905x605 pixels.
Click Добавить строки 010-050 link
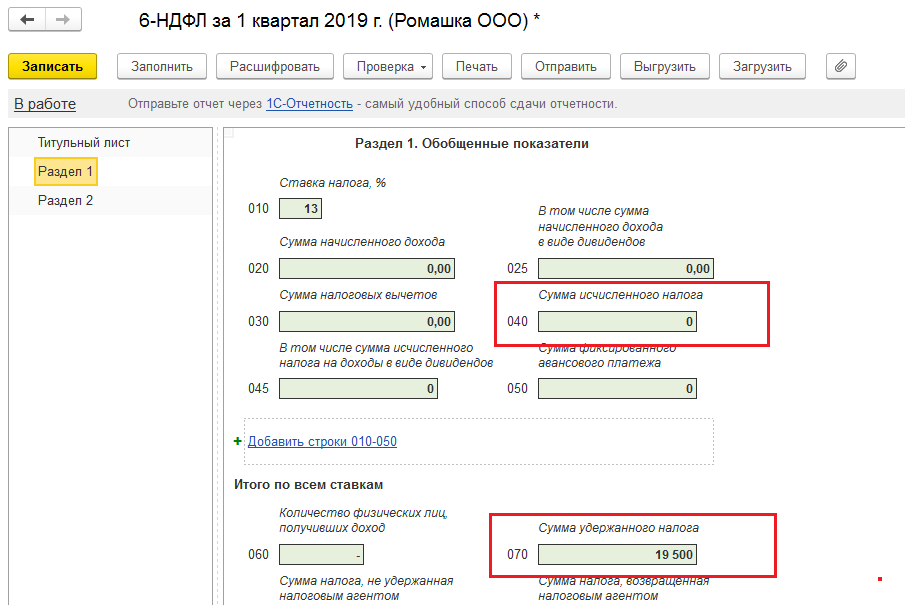[x=322, y=441]
